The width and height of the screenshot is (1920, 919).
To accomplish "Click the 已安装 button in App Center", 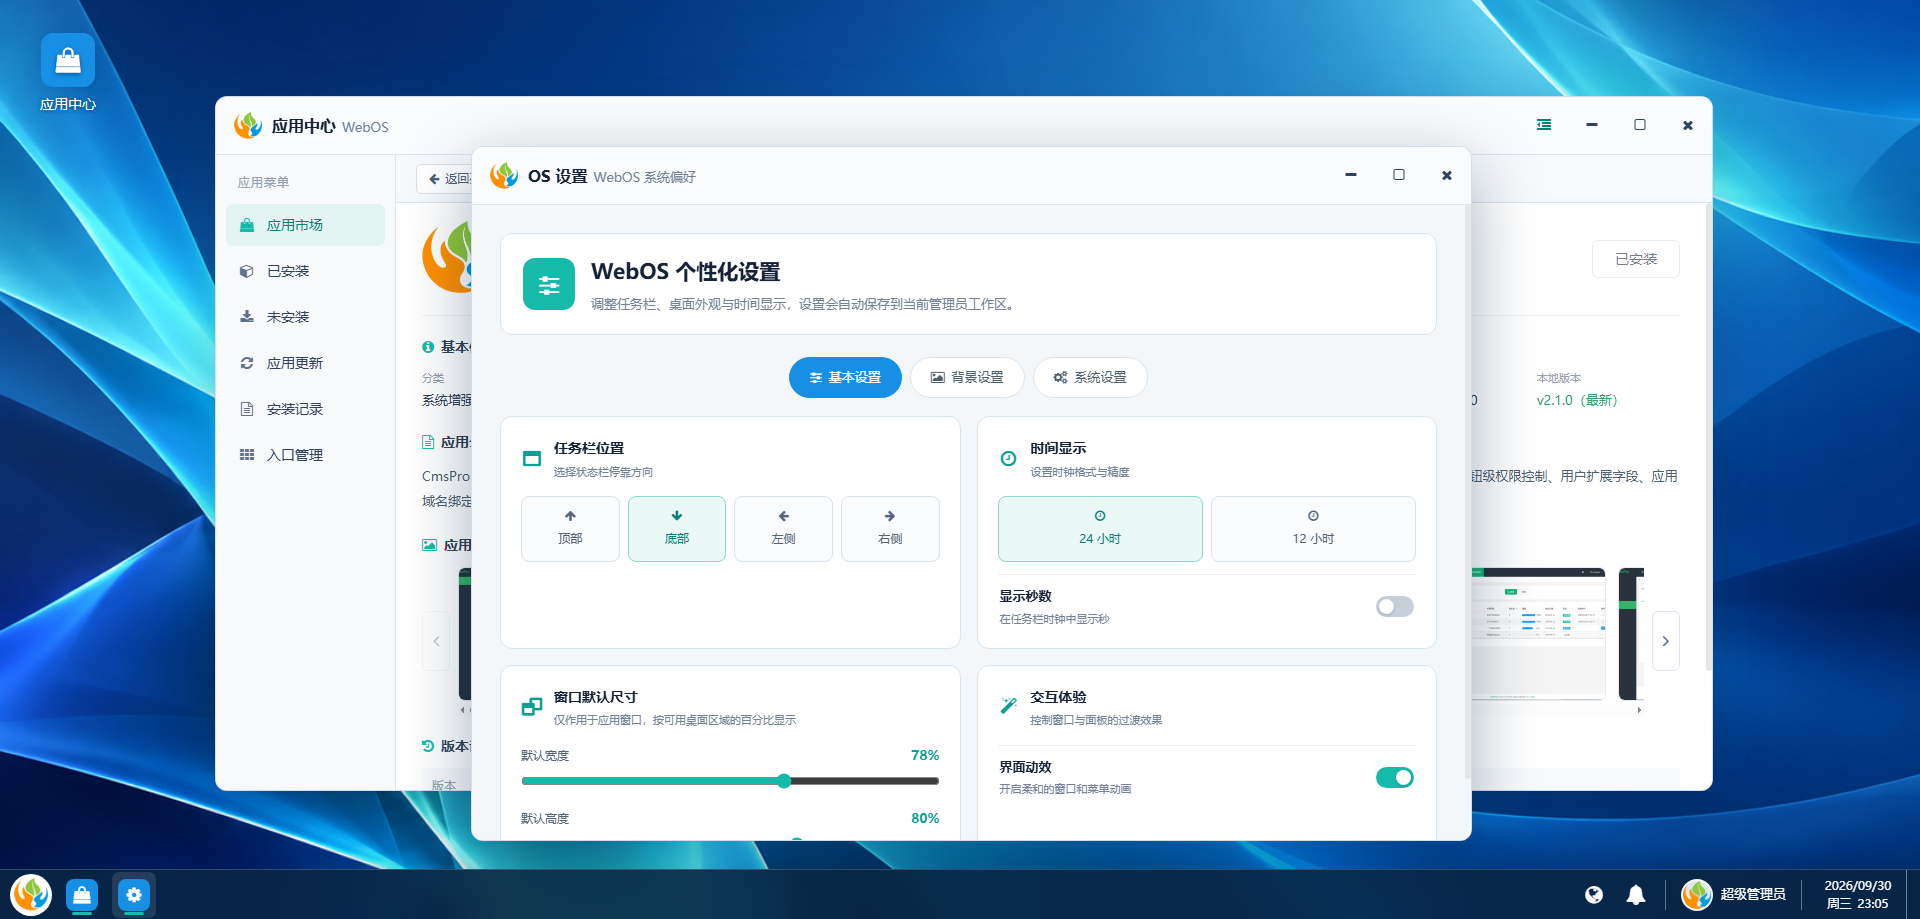I will point(1636,259).
